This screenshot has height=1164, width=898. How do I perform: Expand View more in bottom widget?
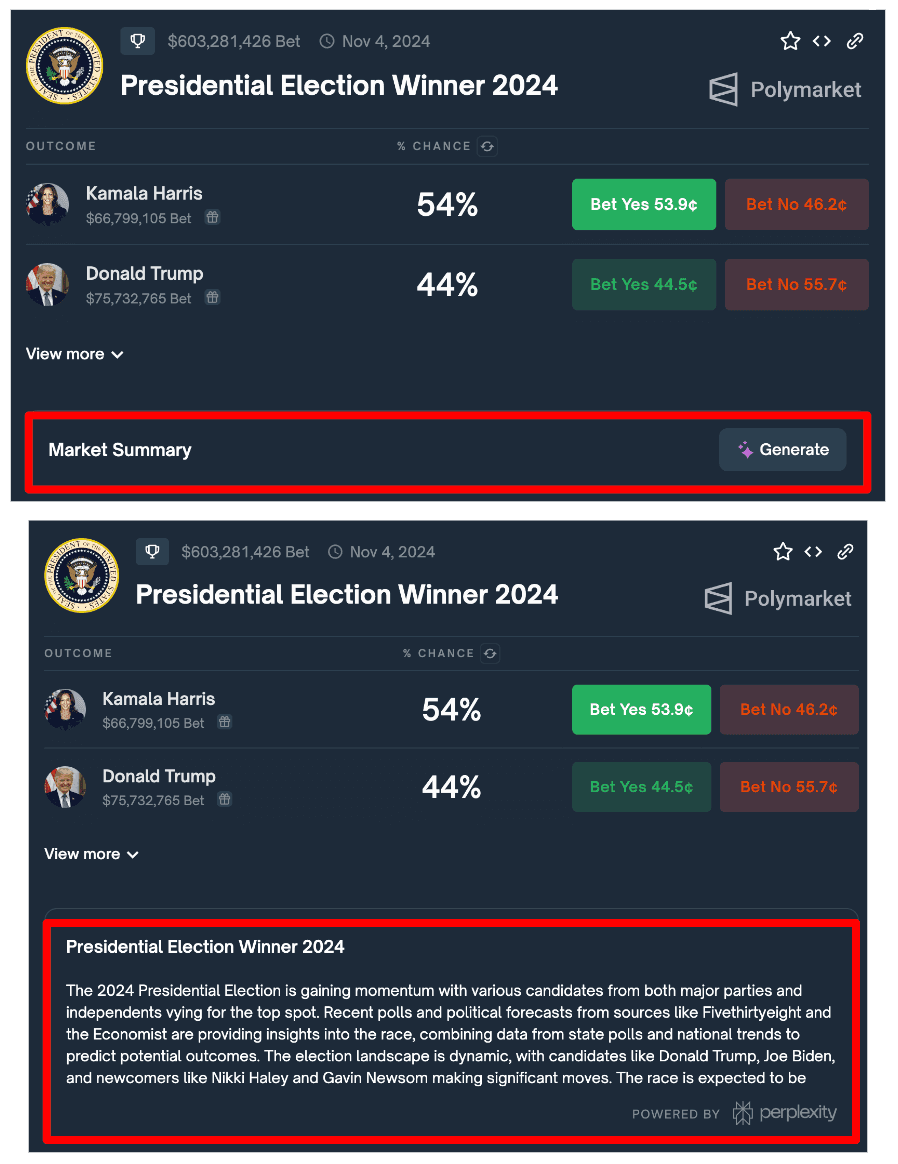click(x=91, y=854)
